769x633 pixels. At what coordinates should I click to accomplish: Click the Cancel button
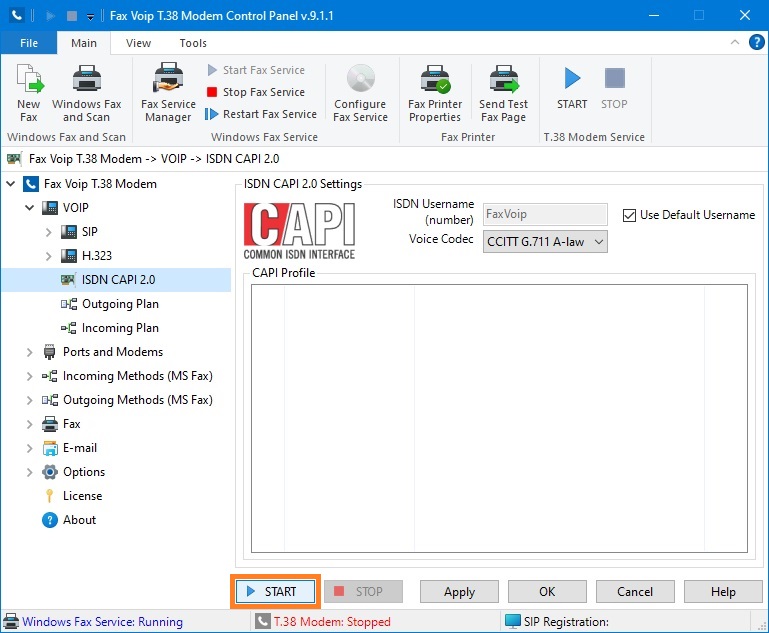pos(635,592)
